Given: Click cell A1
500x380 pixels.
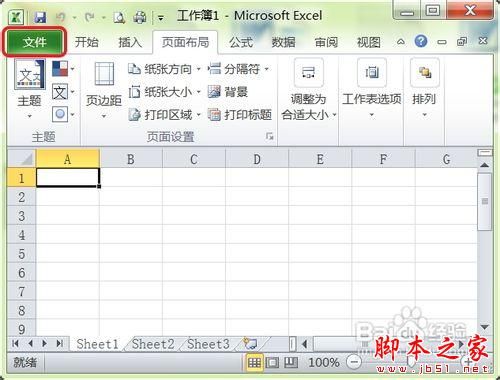Looking at the screenshot, I should [x=68, y=178].
